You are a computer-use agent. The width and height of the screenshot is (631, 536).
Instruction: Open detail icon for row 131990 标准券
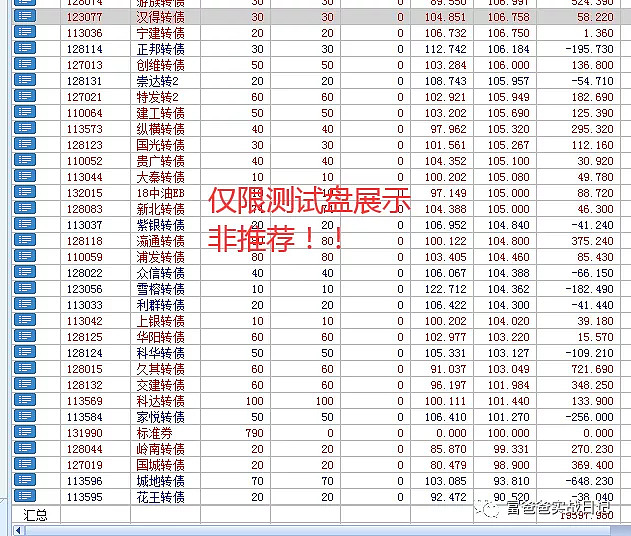click(x=25, y=432)
